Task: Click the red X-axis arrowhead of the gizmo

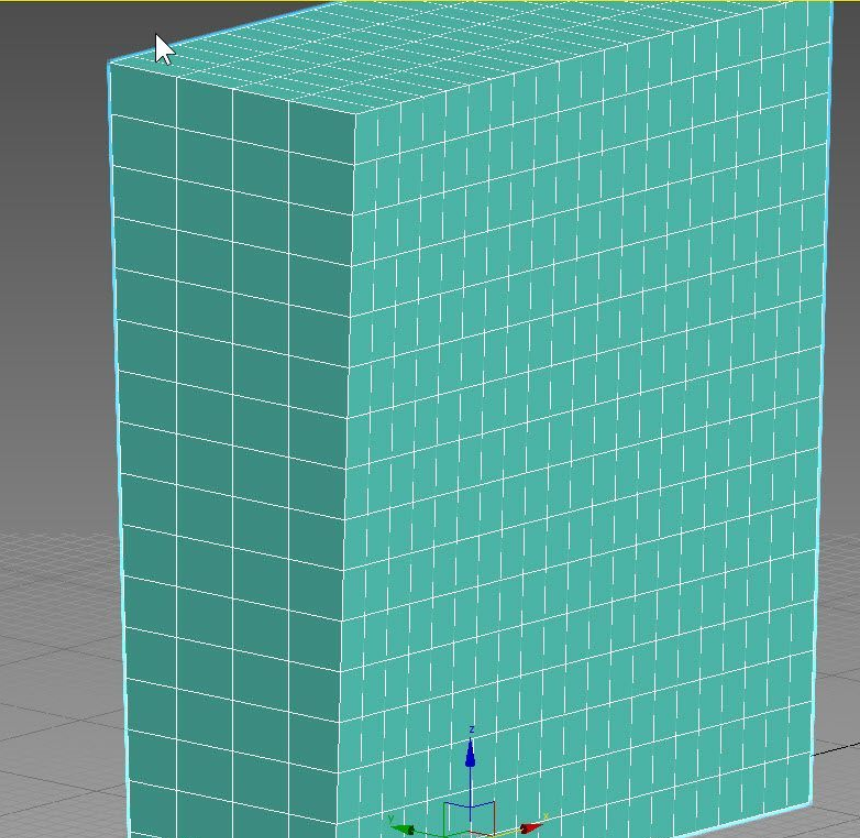Action: pos(531,827)
